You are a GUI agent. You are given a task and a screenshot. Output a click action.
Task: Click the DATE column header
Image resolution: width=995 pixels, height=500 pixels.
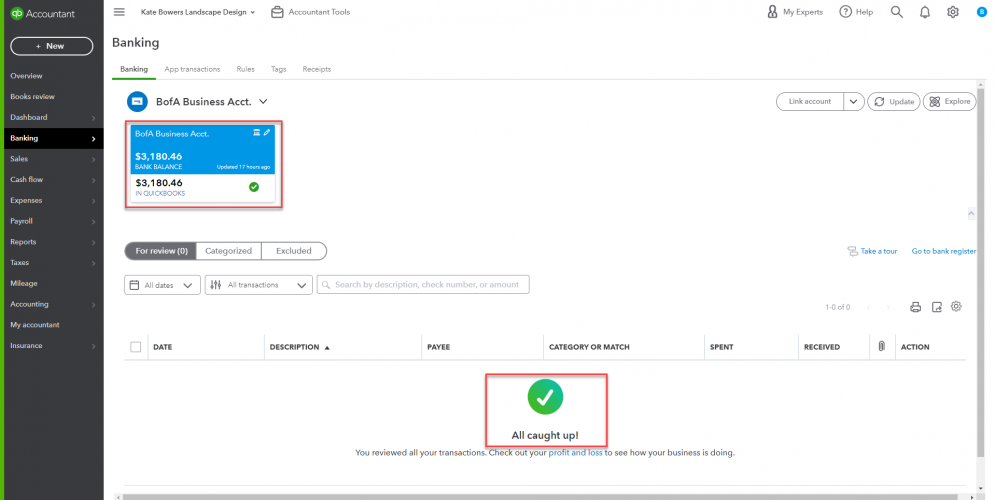click(162, 347)
